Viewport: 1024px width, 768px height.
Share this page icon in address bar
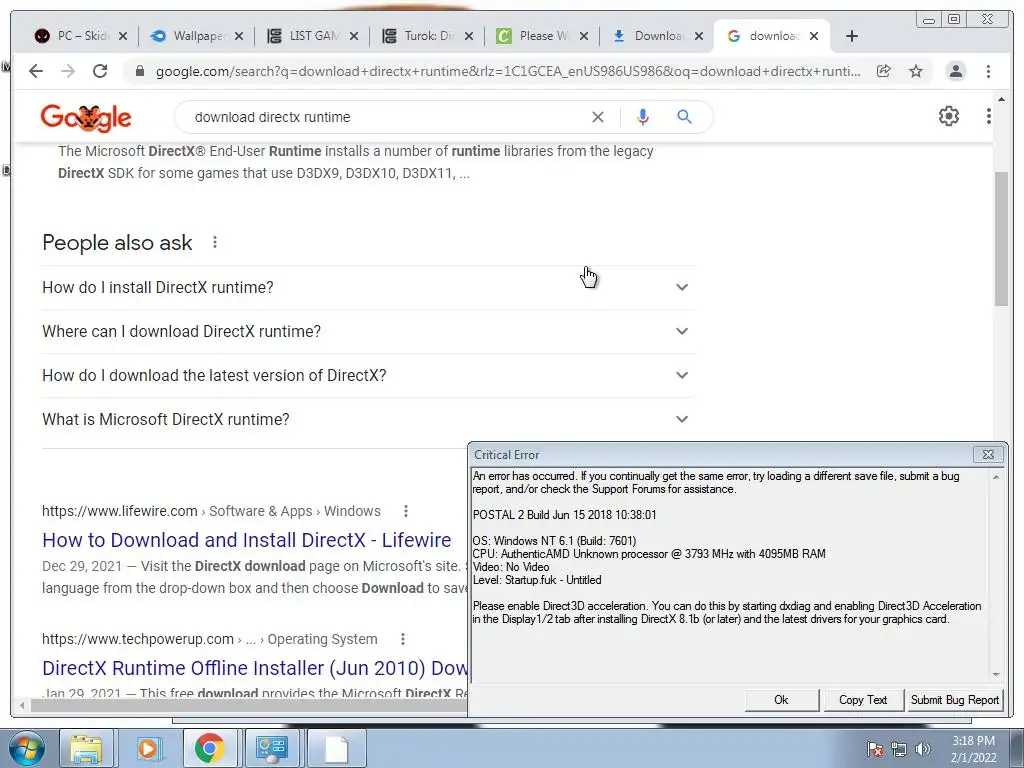click(884, 71)
